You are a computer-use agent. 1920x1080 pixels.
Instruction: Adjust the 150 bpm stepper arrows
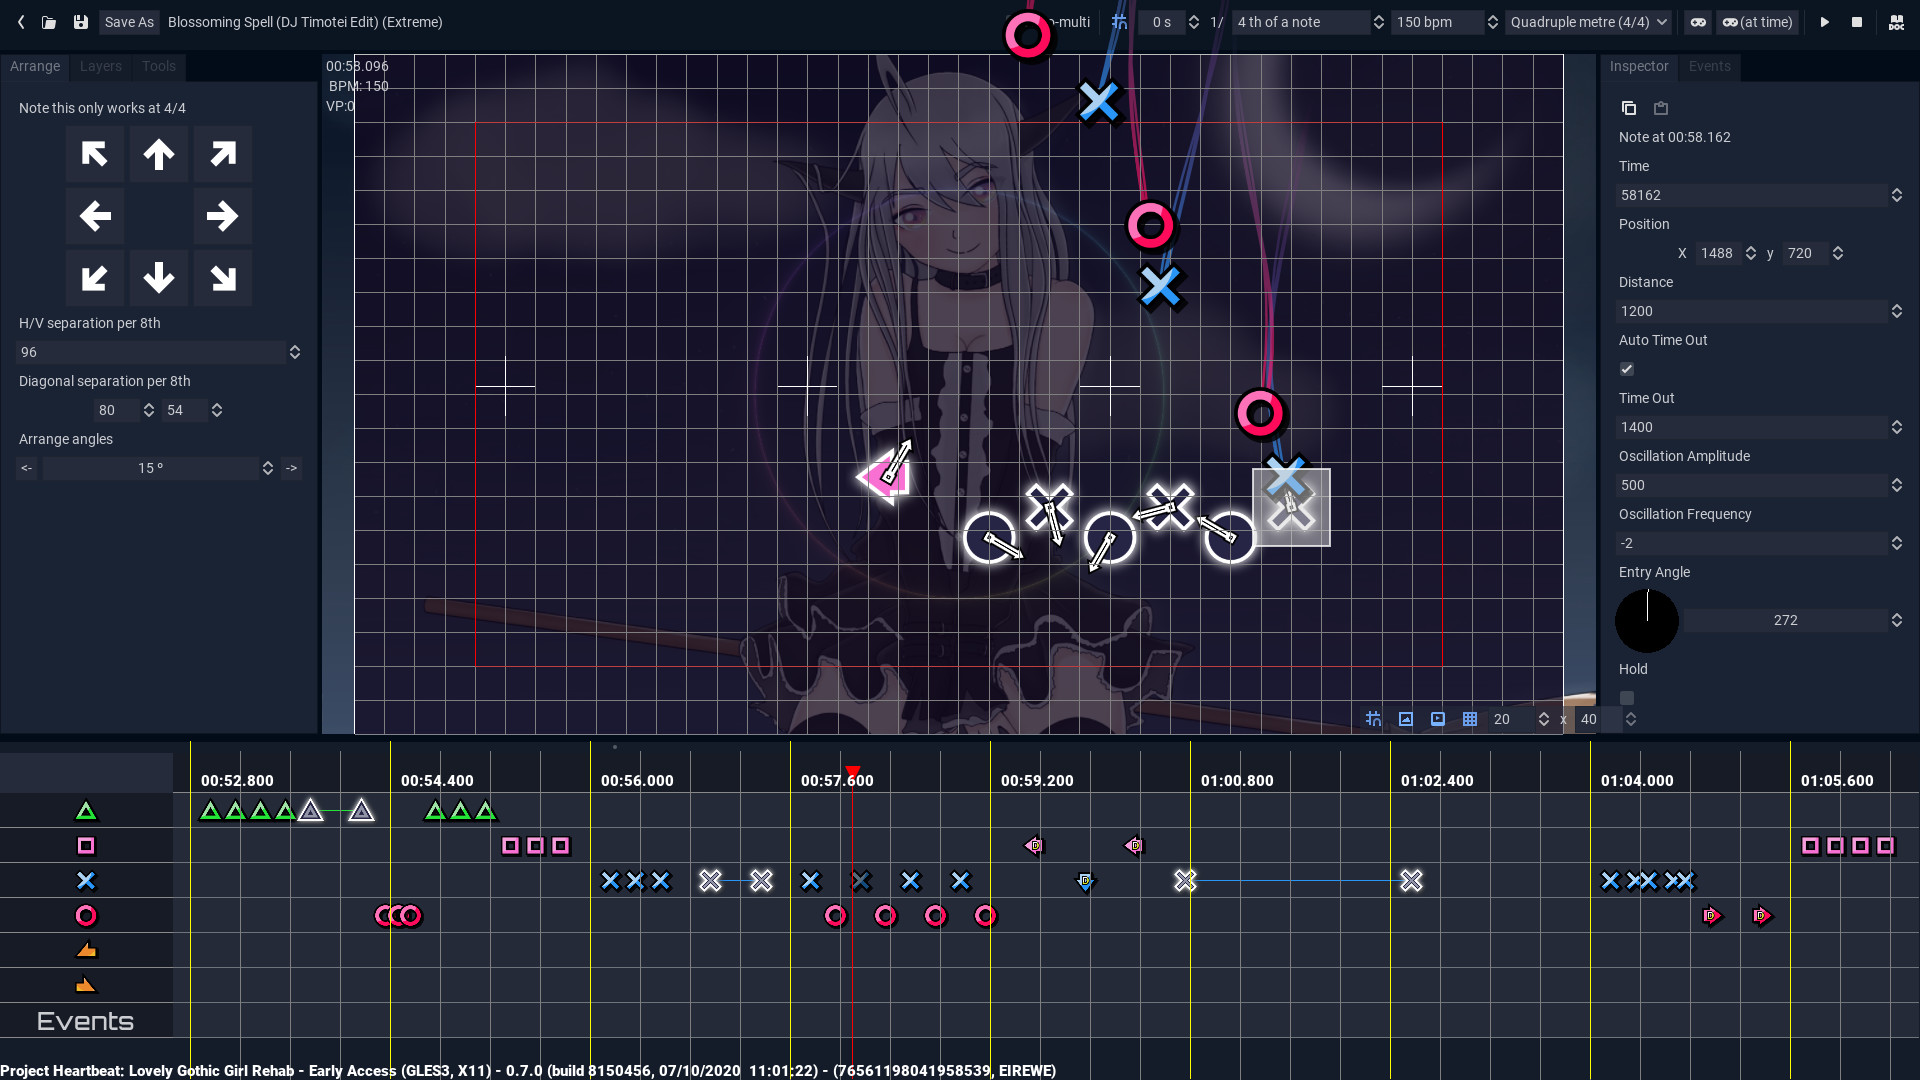[1493, 22]
